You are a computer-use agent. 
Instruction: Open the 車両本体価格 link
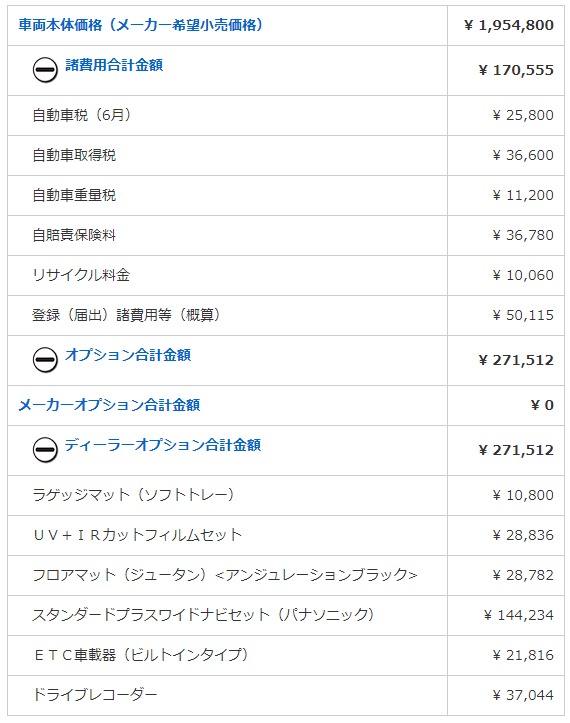click(141, 25)
